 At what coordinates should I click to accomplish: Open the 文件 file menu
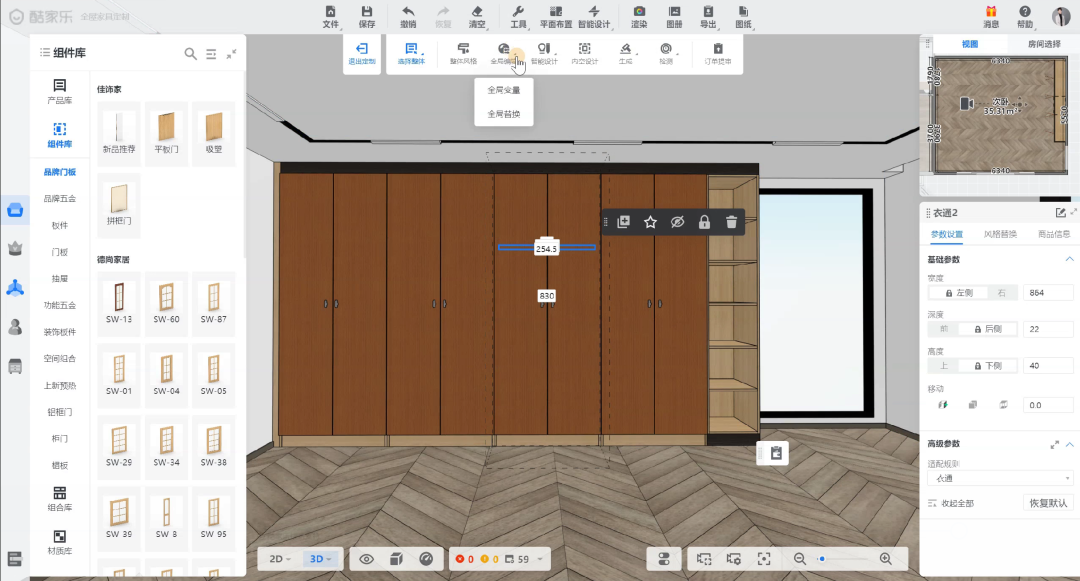pos(331,17)
